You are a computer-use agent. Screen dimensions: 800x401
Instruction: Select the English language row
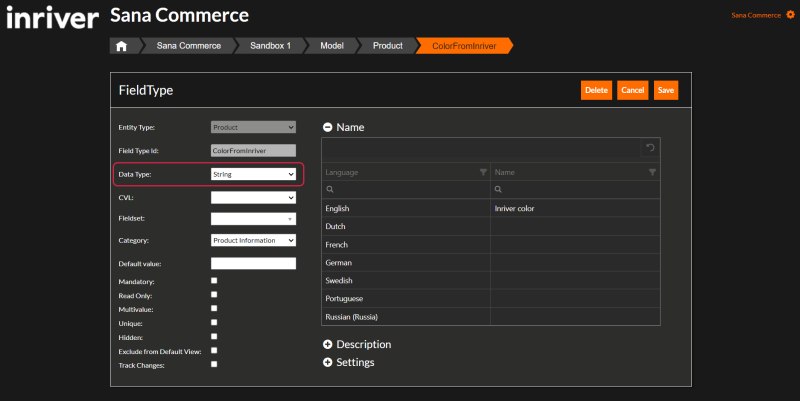click(x=491, y=208)
